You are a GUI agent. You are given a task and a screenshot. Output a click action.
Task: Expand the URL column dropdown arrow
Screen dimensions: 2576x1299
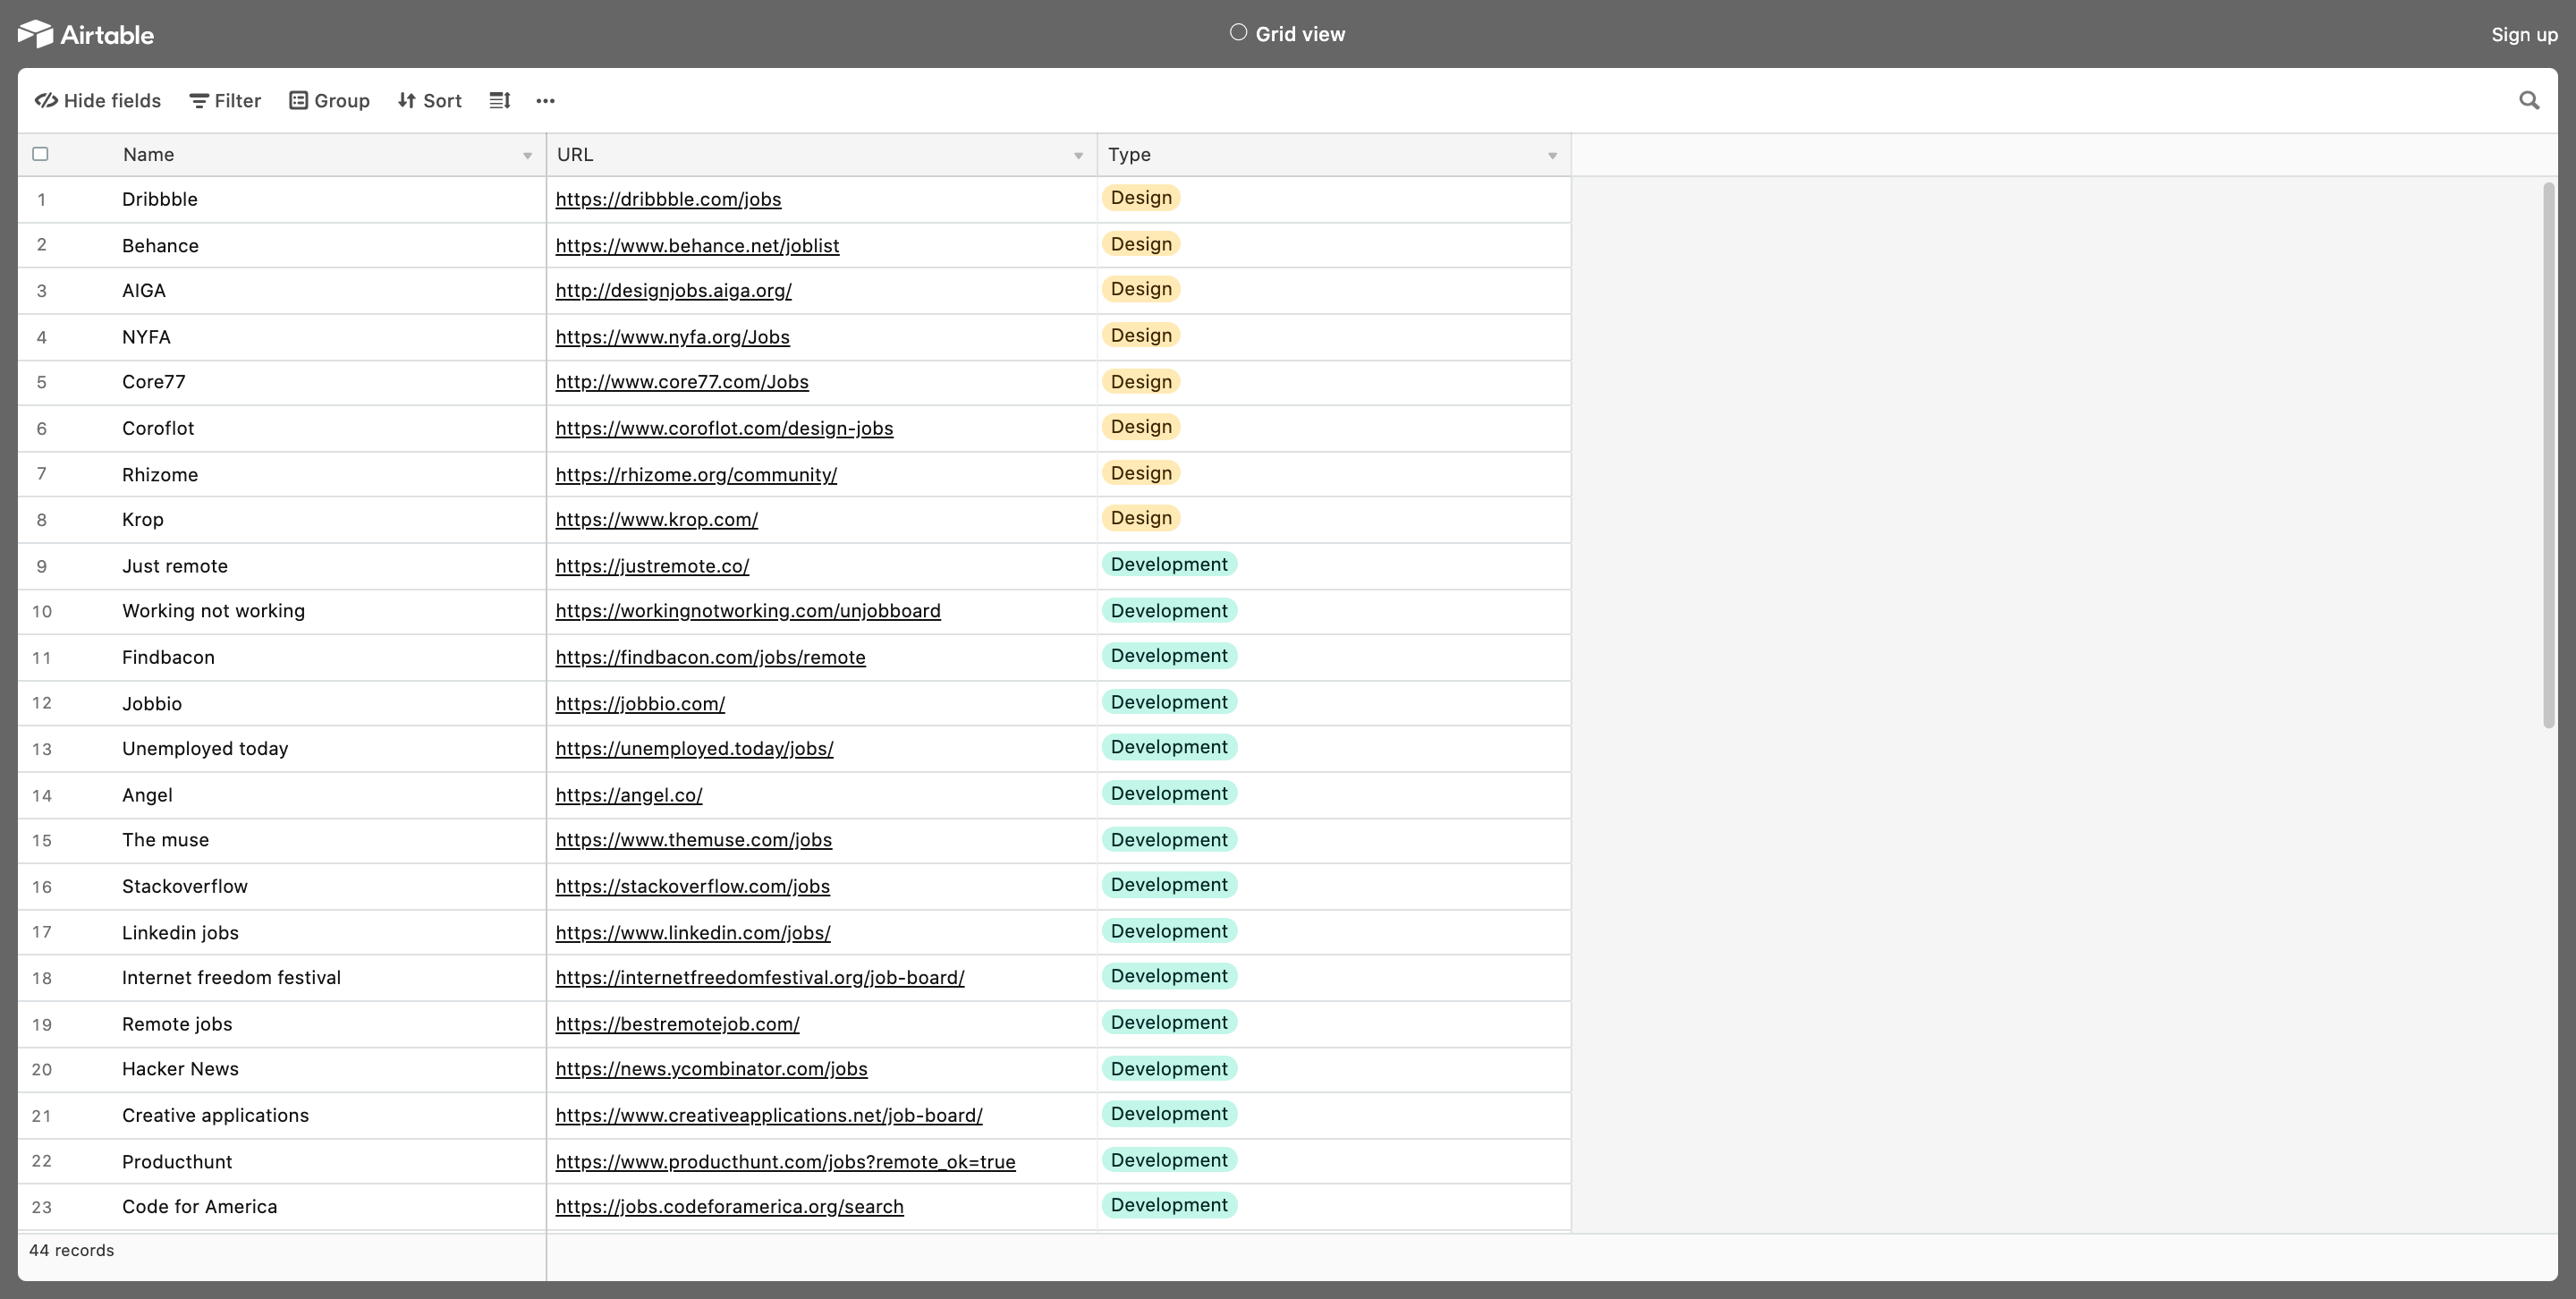pyautogui.click(x=1078, y=156)
